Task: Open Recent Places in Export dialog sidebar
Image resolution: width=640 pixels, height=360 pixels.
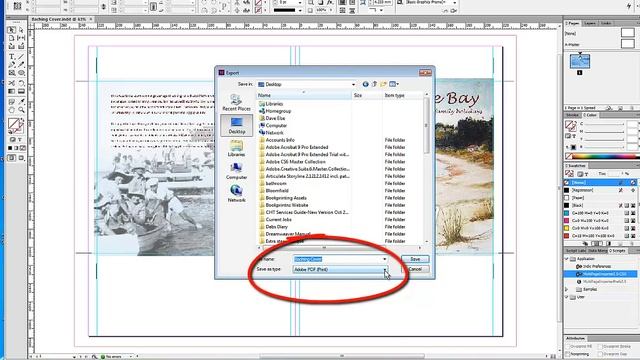Action: 236,102
